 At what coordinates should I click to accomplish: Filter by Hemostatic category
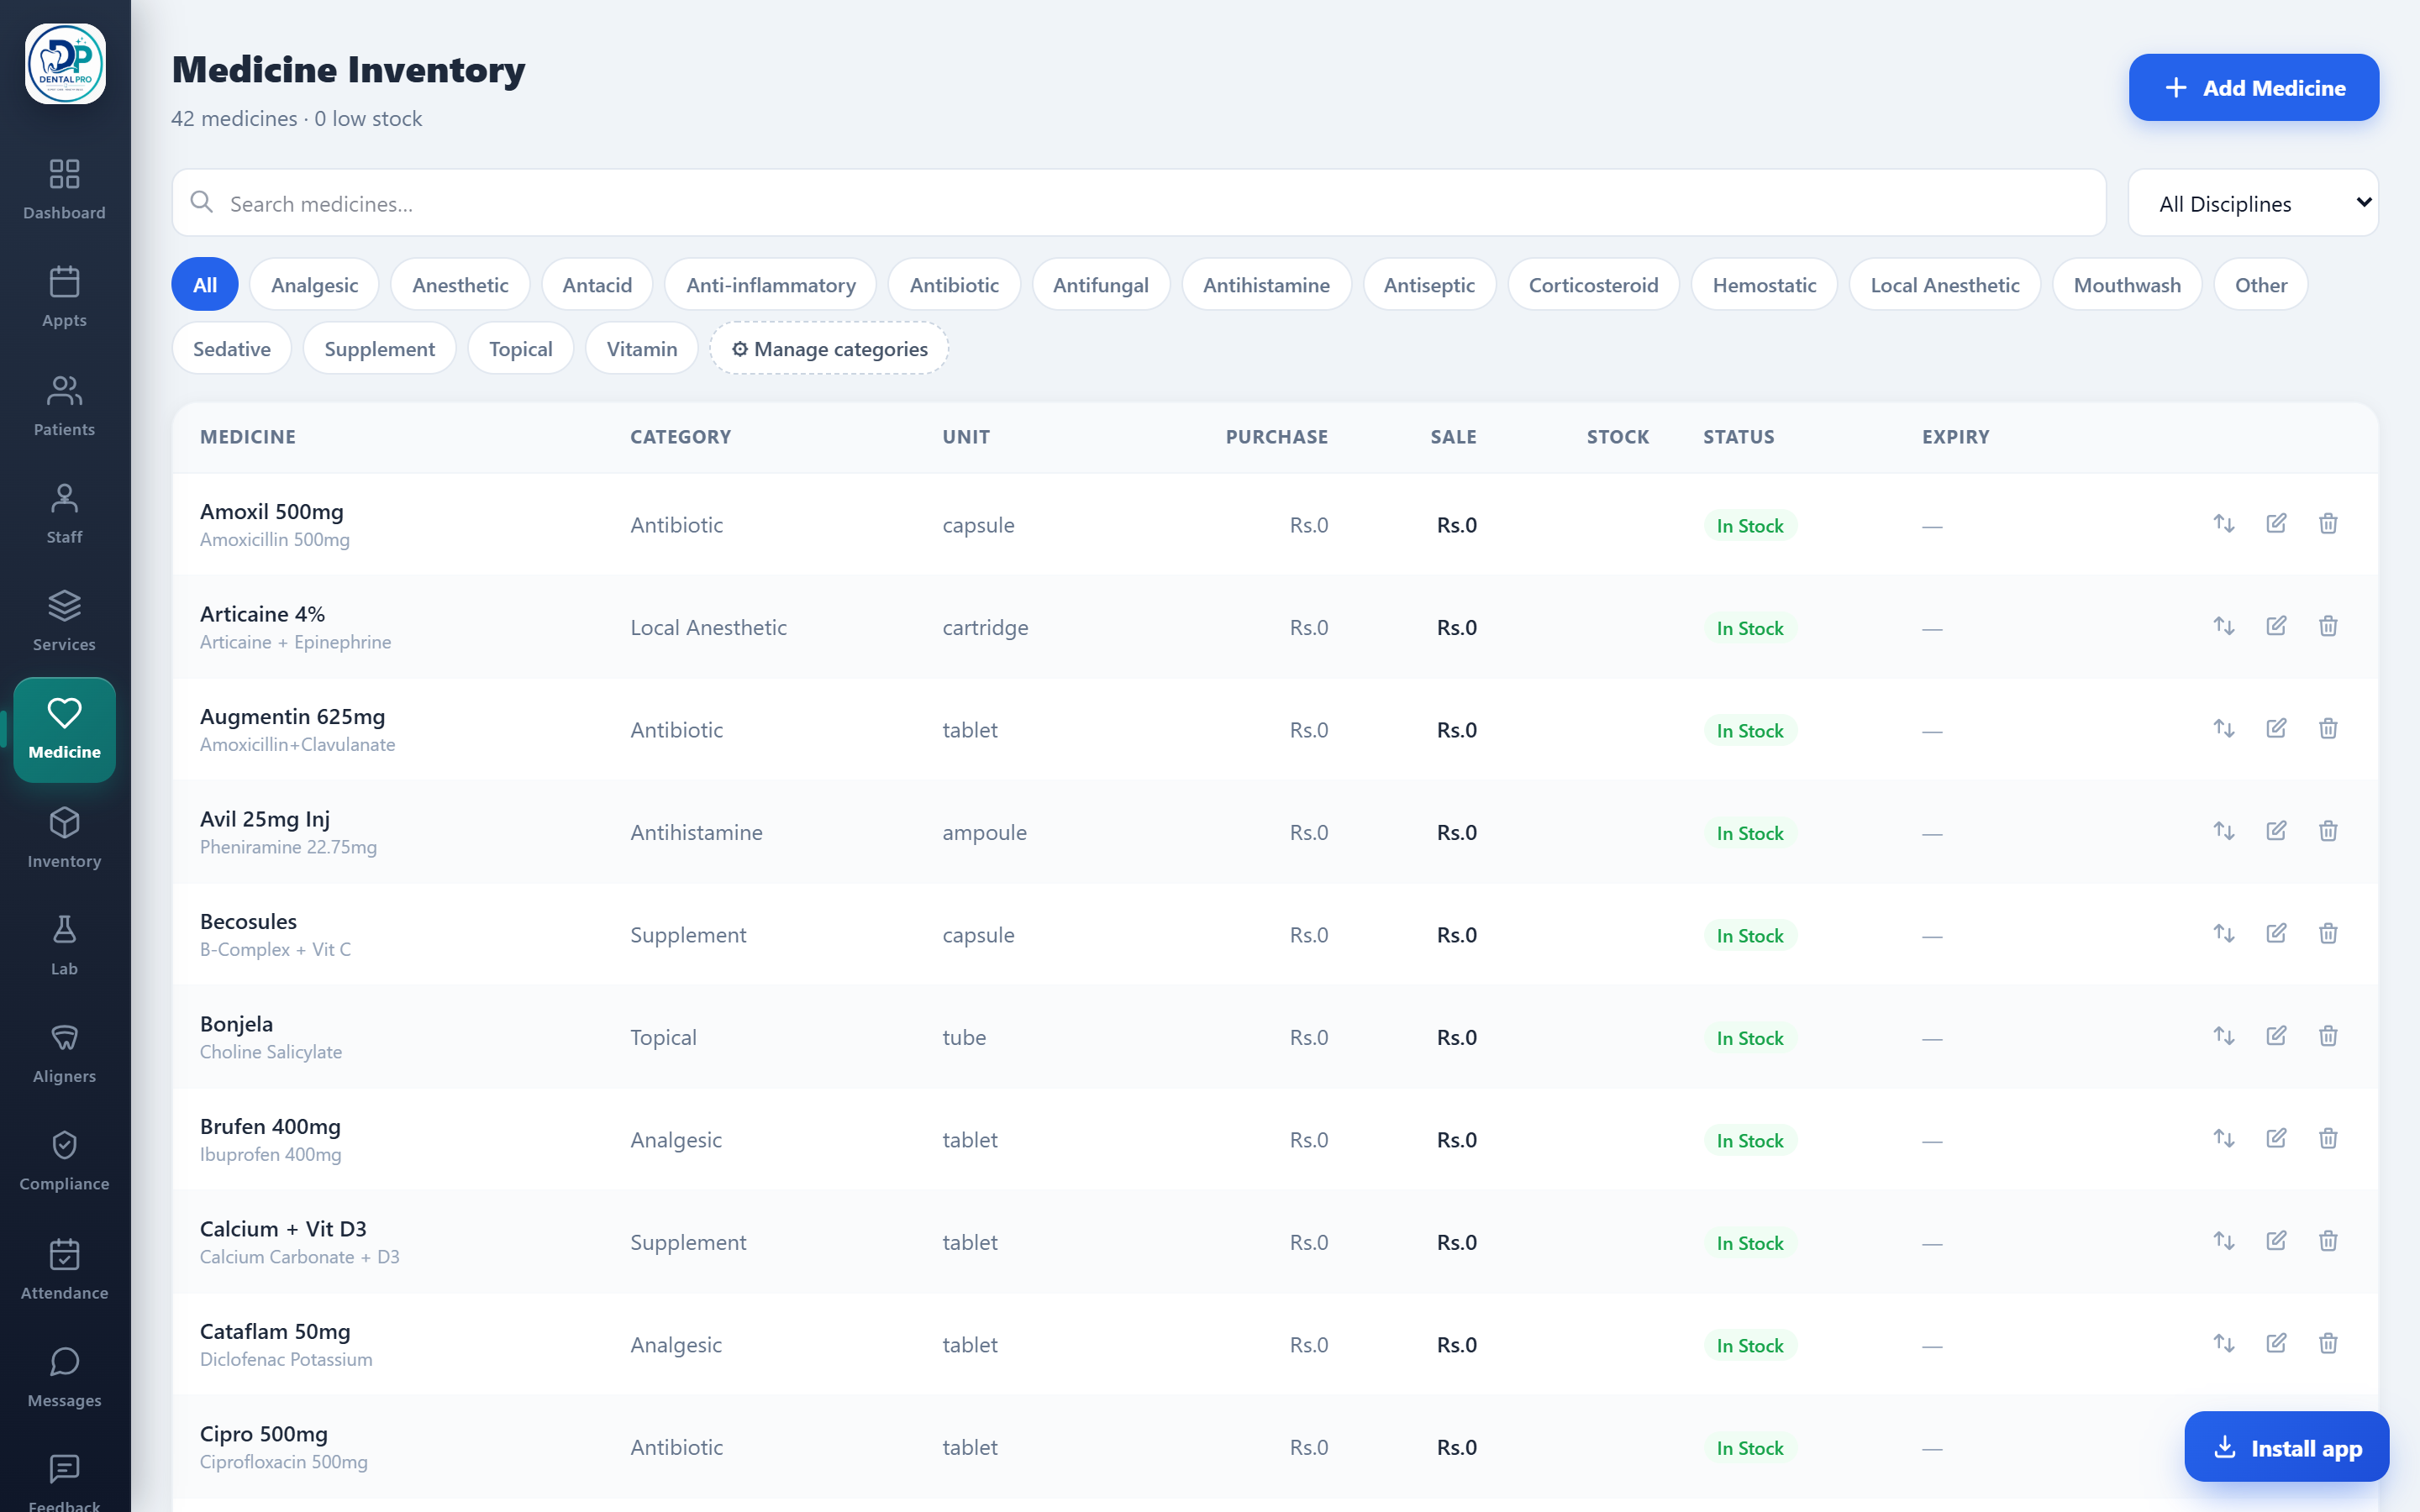pos(1764,285)
